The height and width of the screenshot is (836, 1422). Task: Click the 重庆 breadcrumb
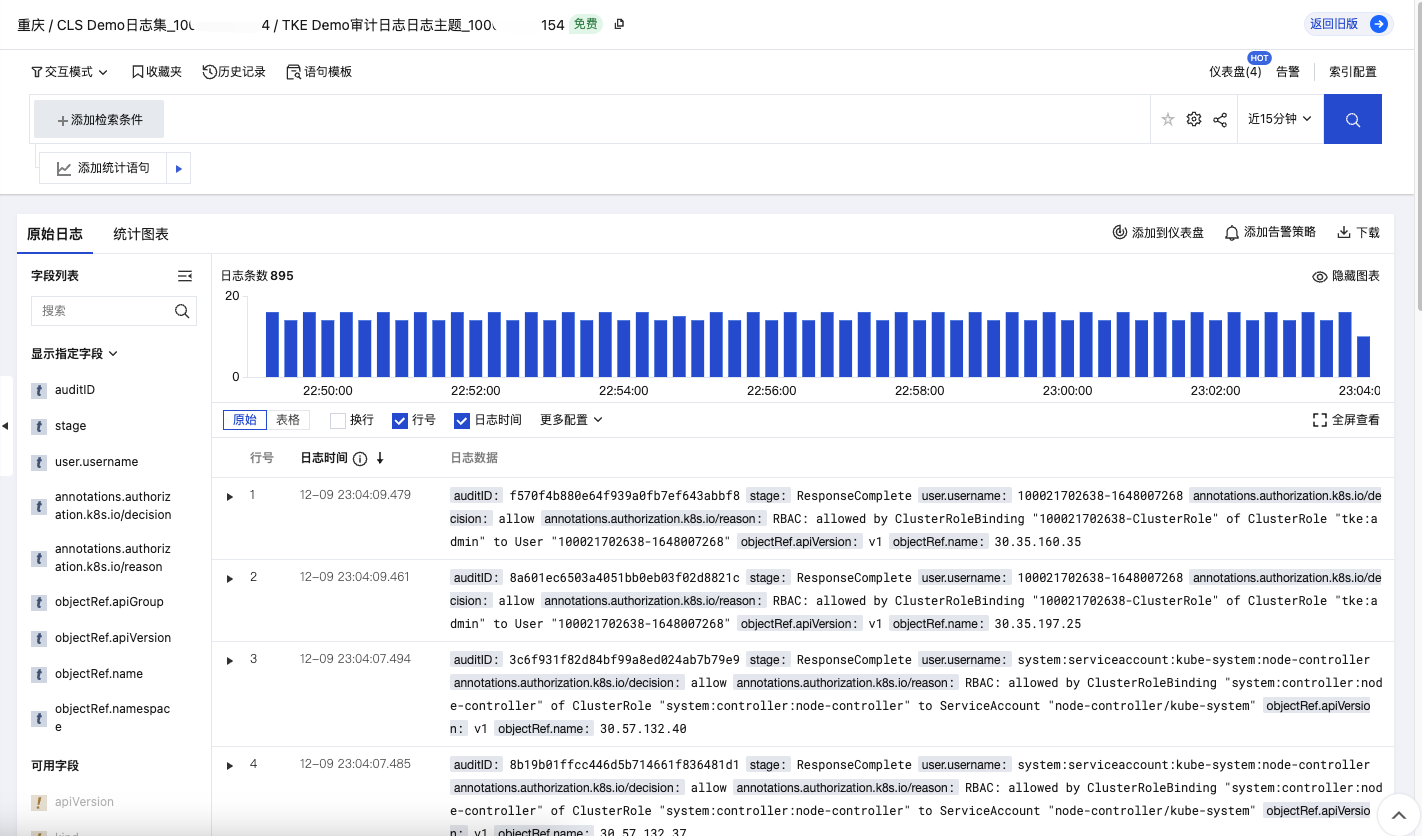tap(31, 25)
